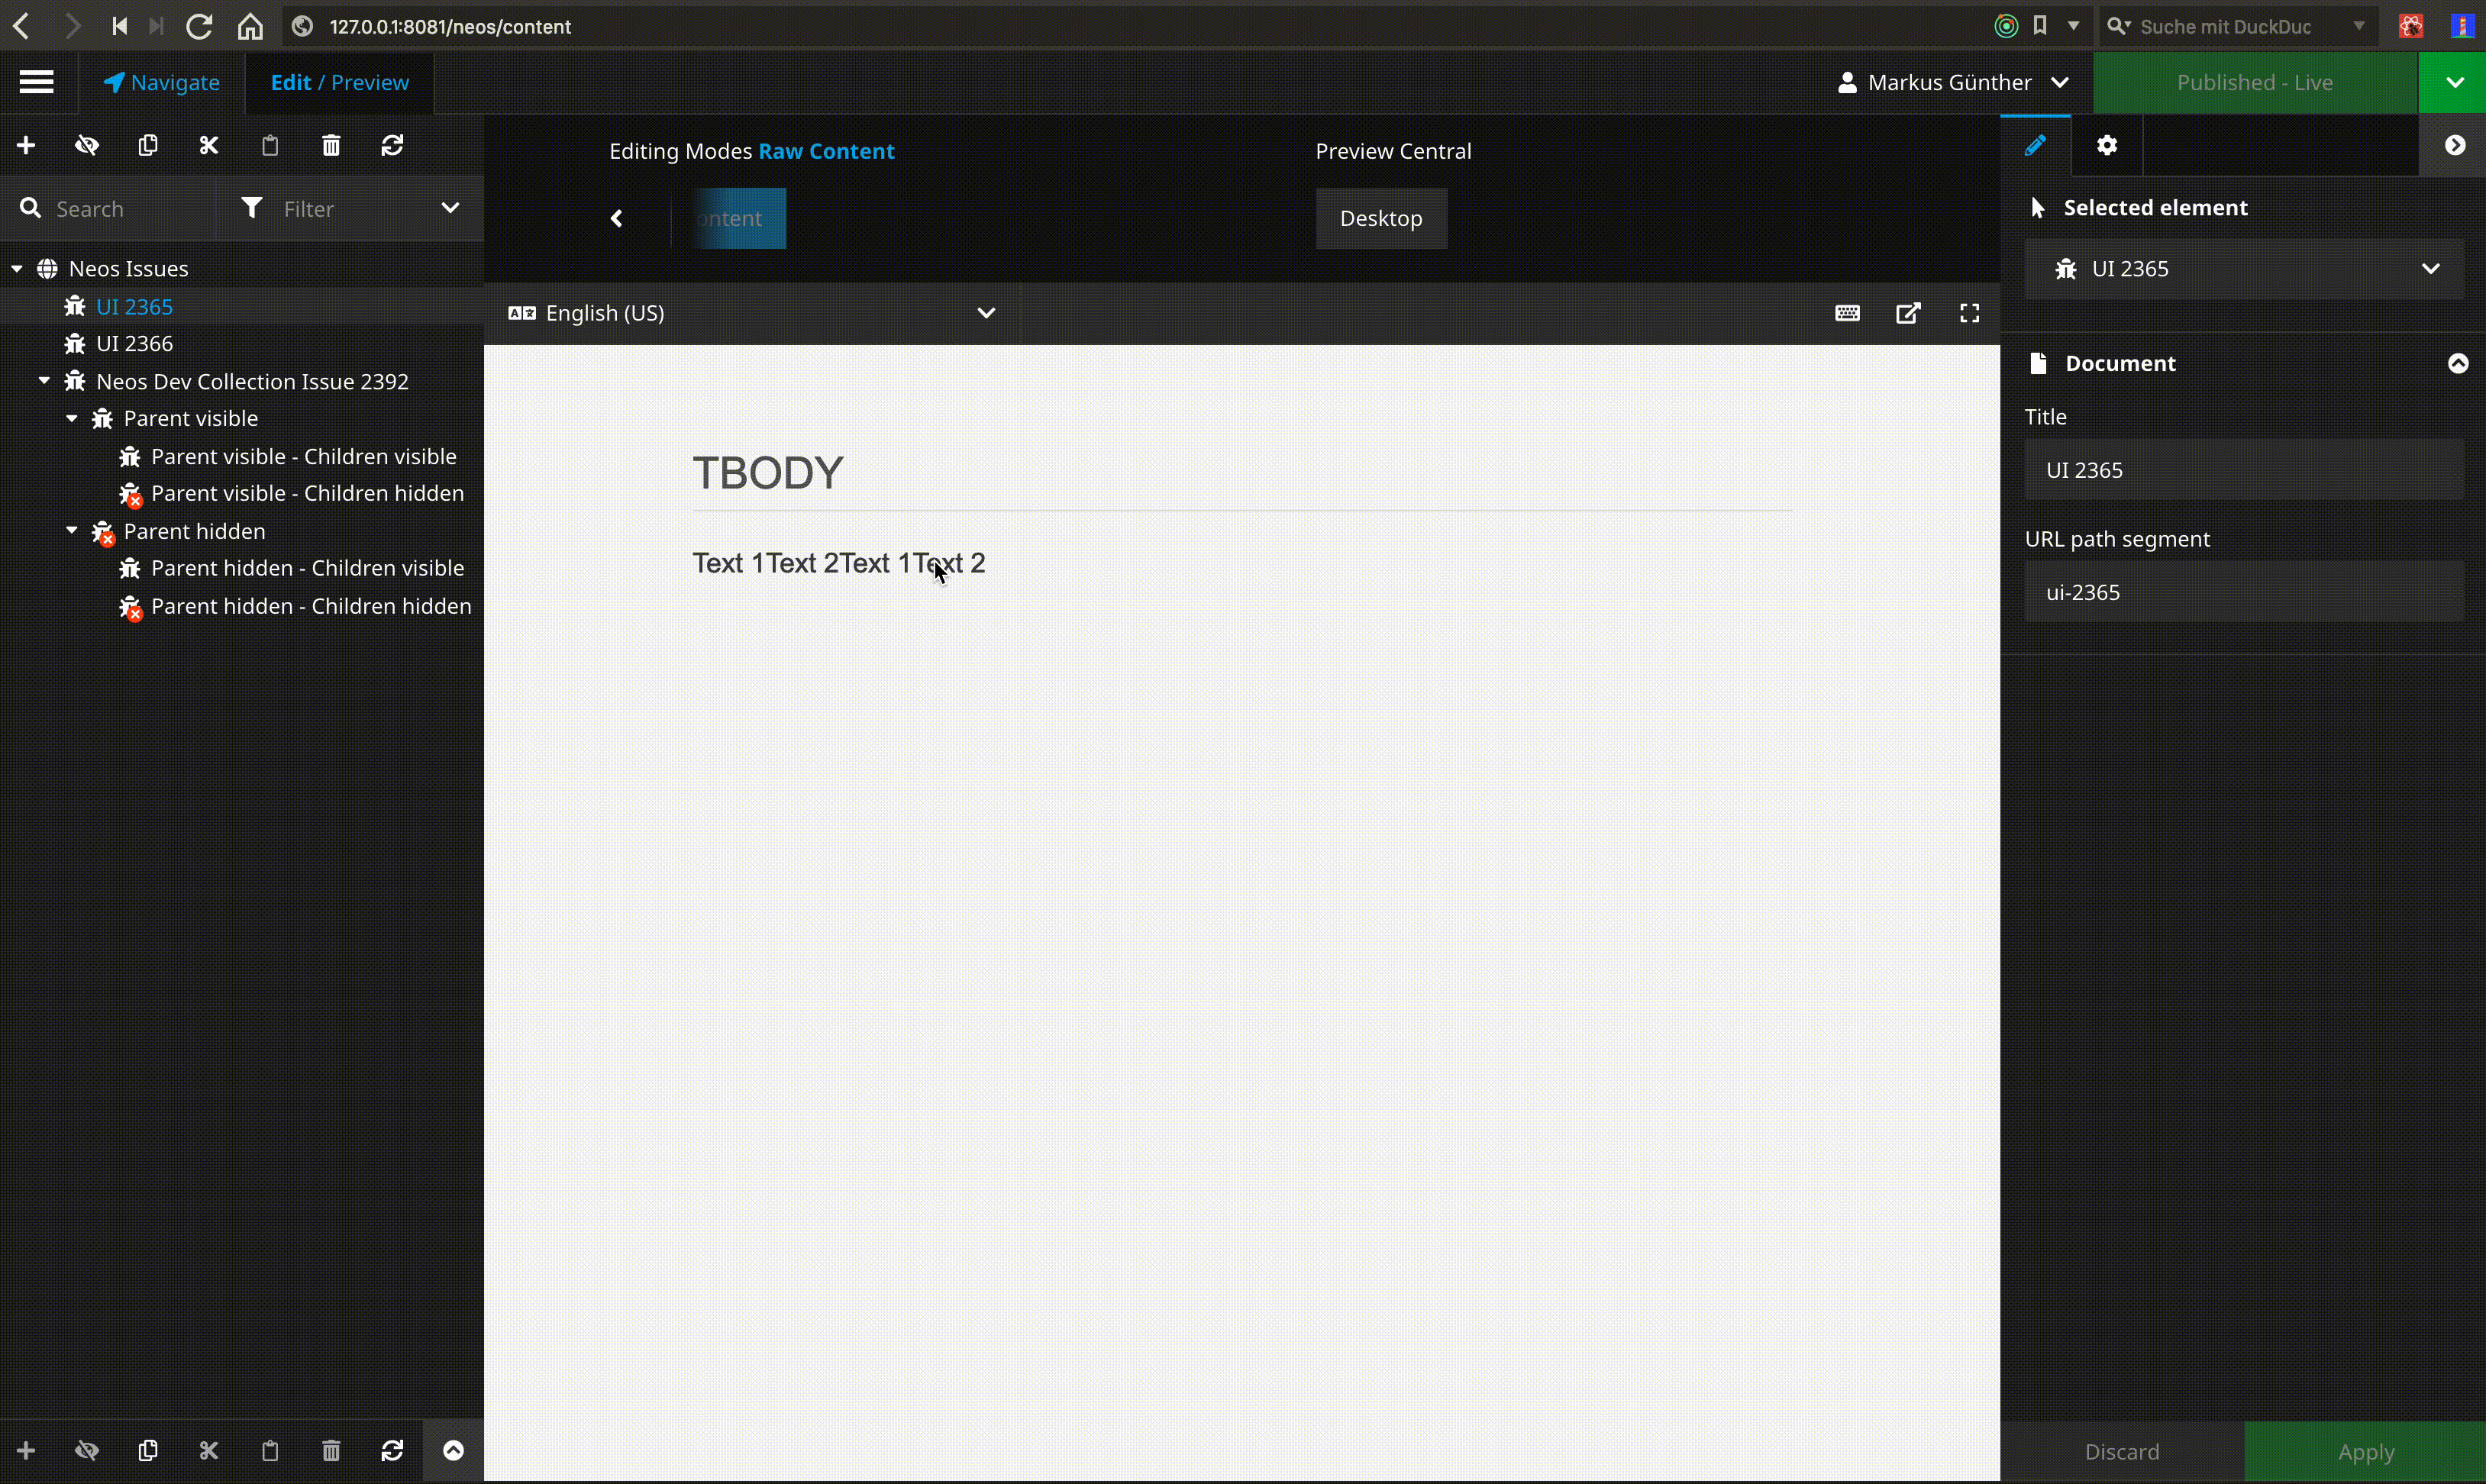Go back in browser history
Viewport: 2486px width, 1484px height.
tap(21, 27)
